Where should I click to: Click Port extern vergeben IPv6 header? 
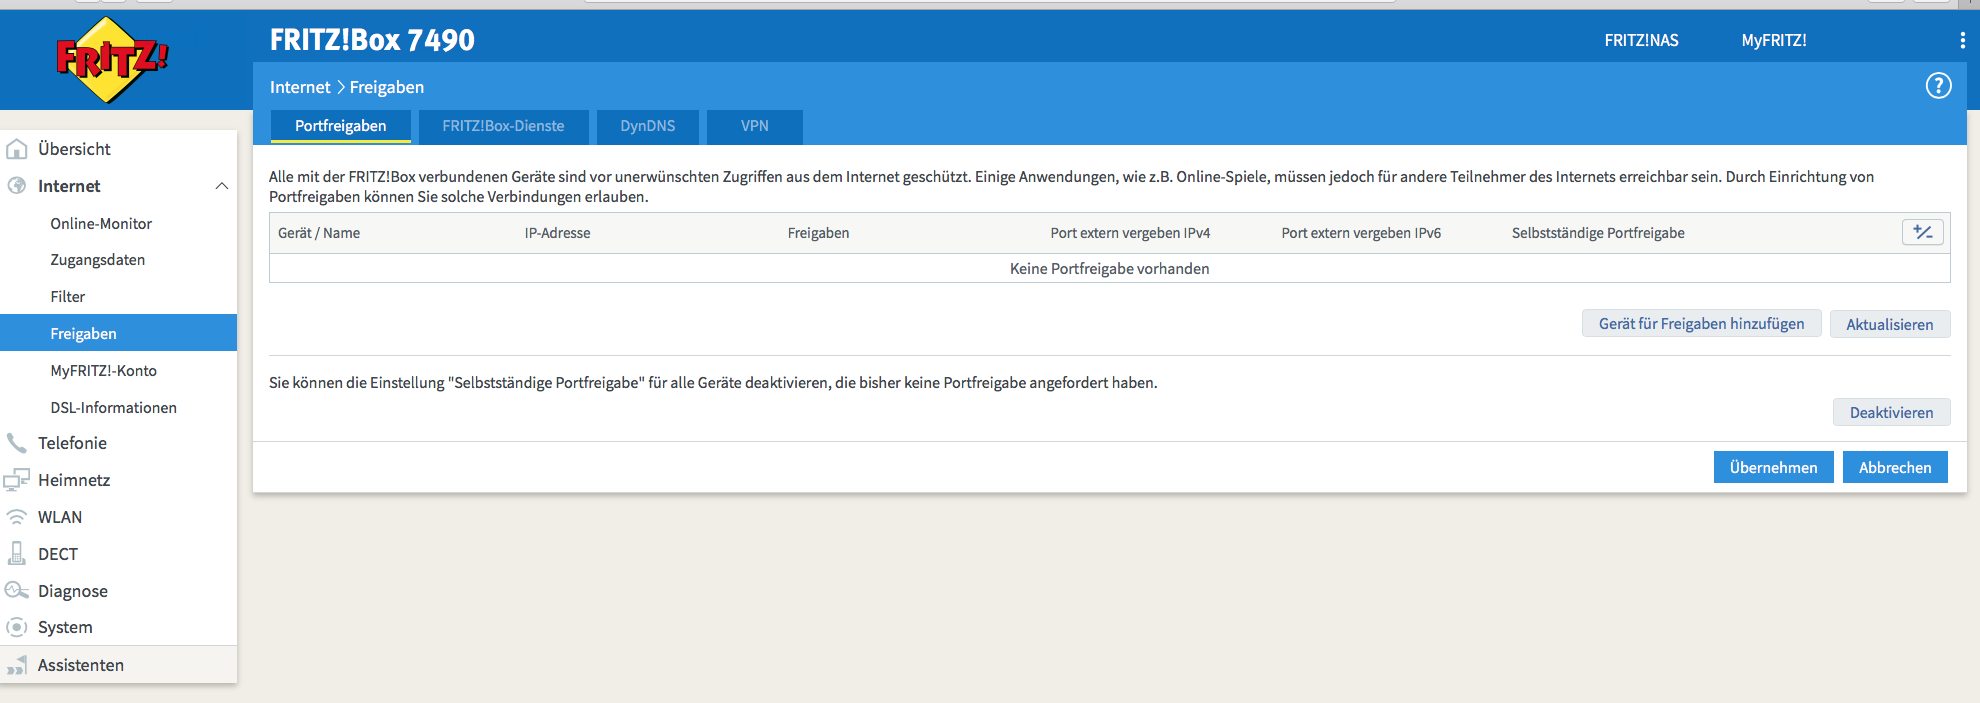tap(1361, 233)
